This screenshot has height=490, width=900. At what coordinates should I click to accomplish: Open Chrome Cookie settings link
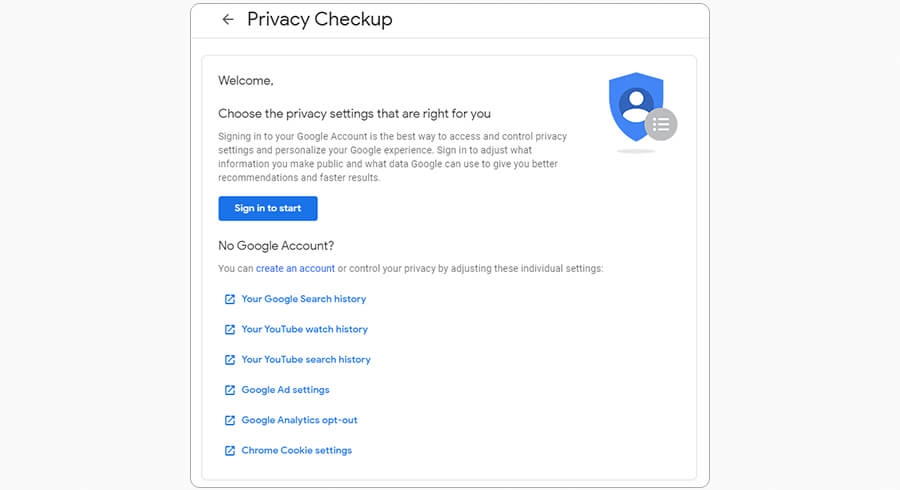pos(297,451)
